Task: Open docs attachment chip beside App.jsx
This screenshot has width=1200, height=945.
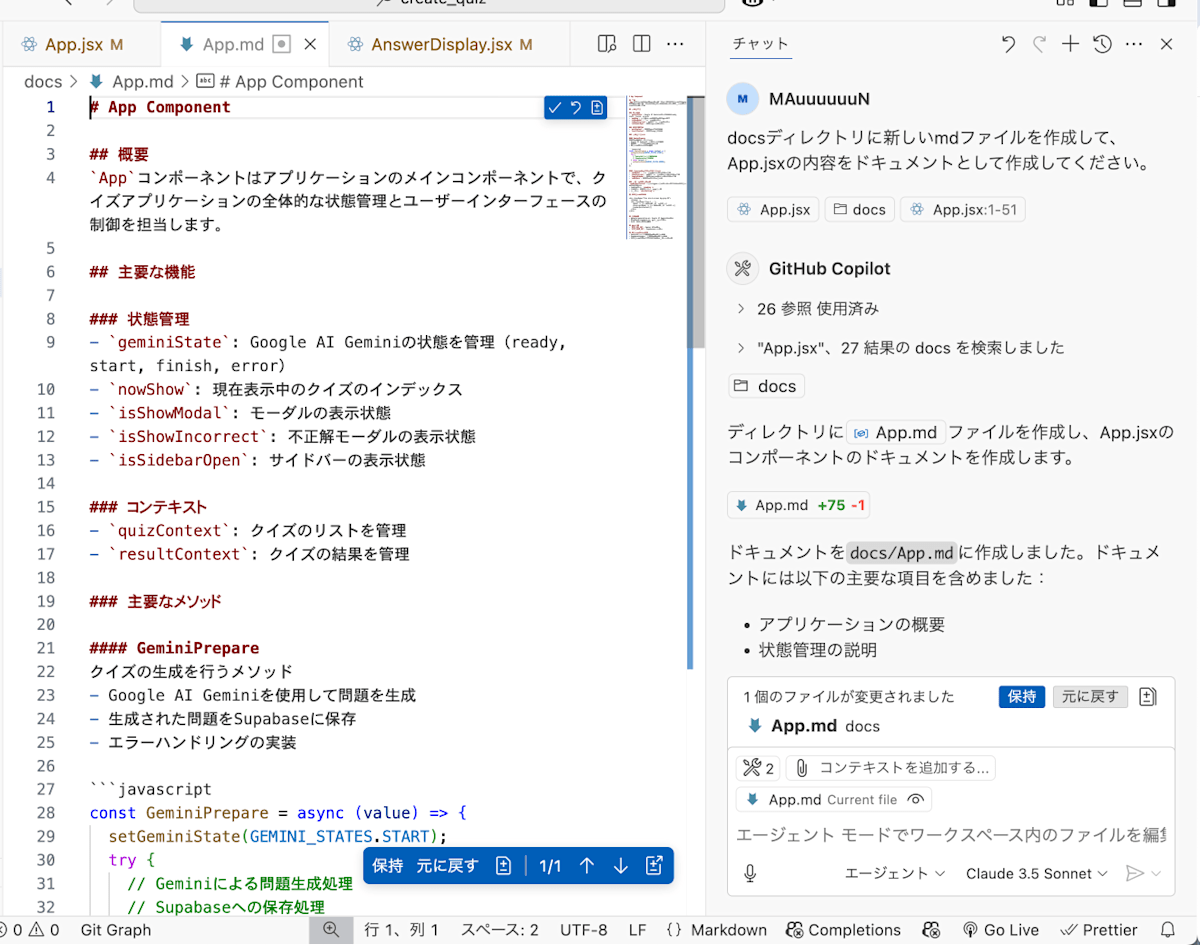Action: (x=859, y=210)
